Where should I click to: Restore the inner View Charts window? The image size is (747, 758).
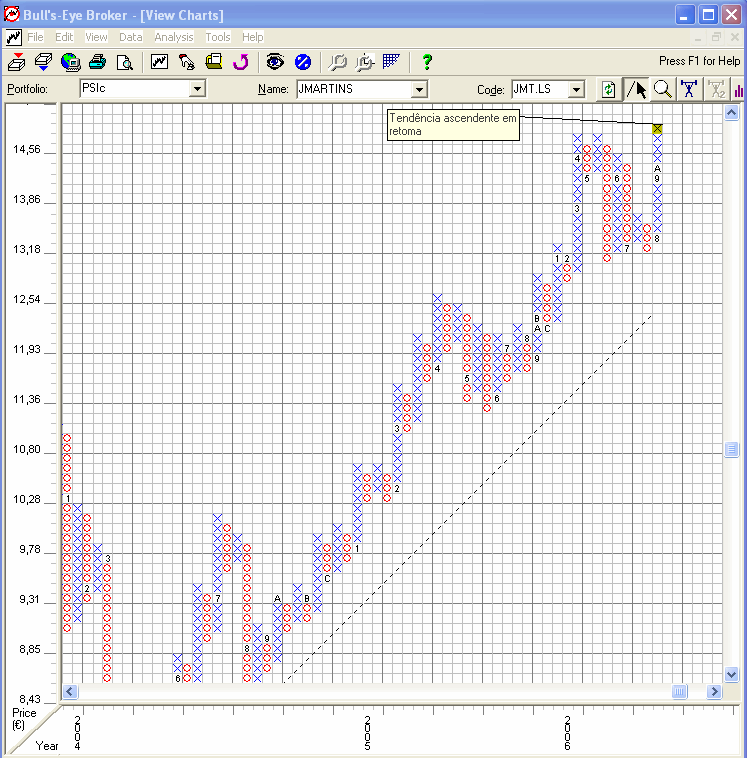(717, 37)
